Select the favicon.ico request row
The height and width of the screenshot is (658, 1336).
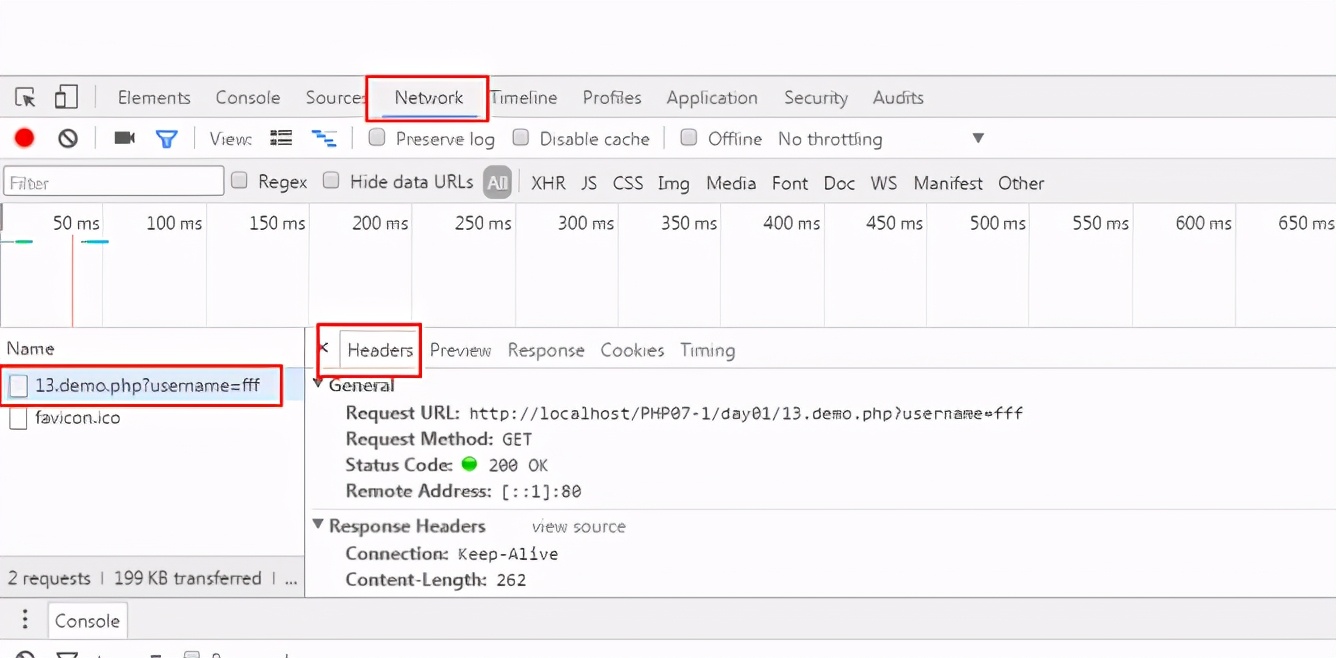tap(152, 418)
